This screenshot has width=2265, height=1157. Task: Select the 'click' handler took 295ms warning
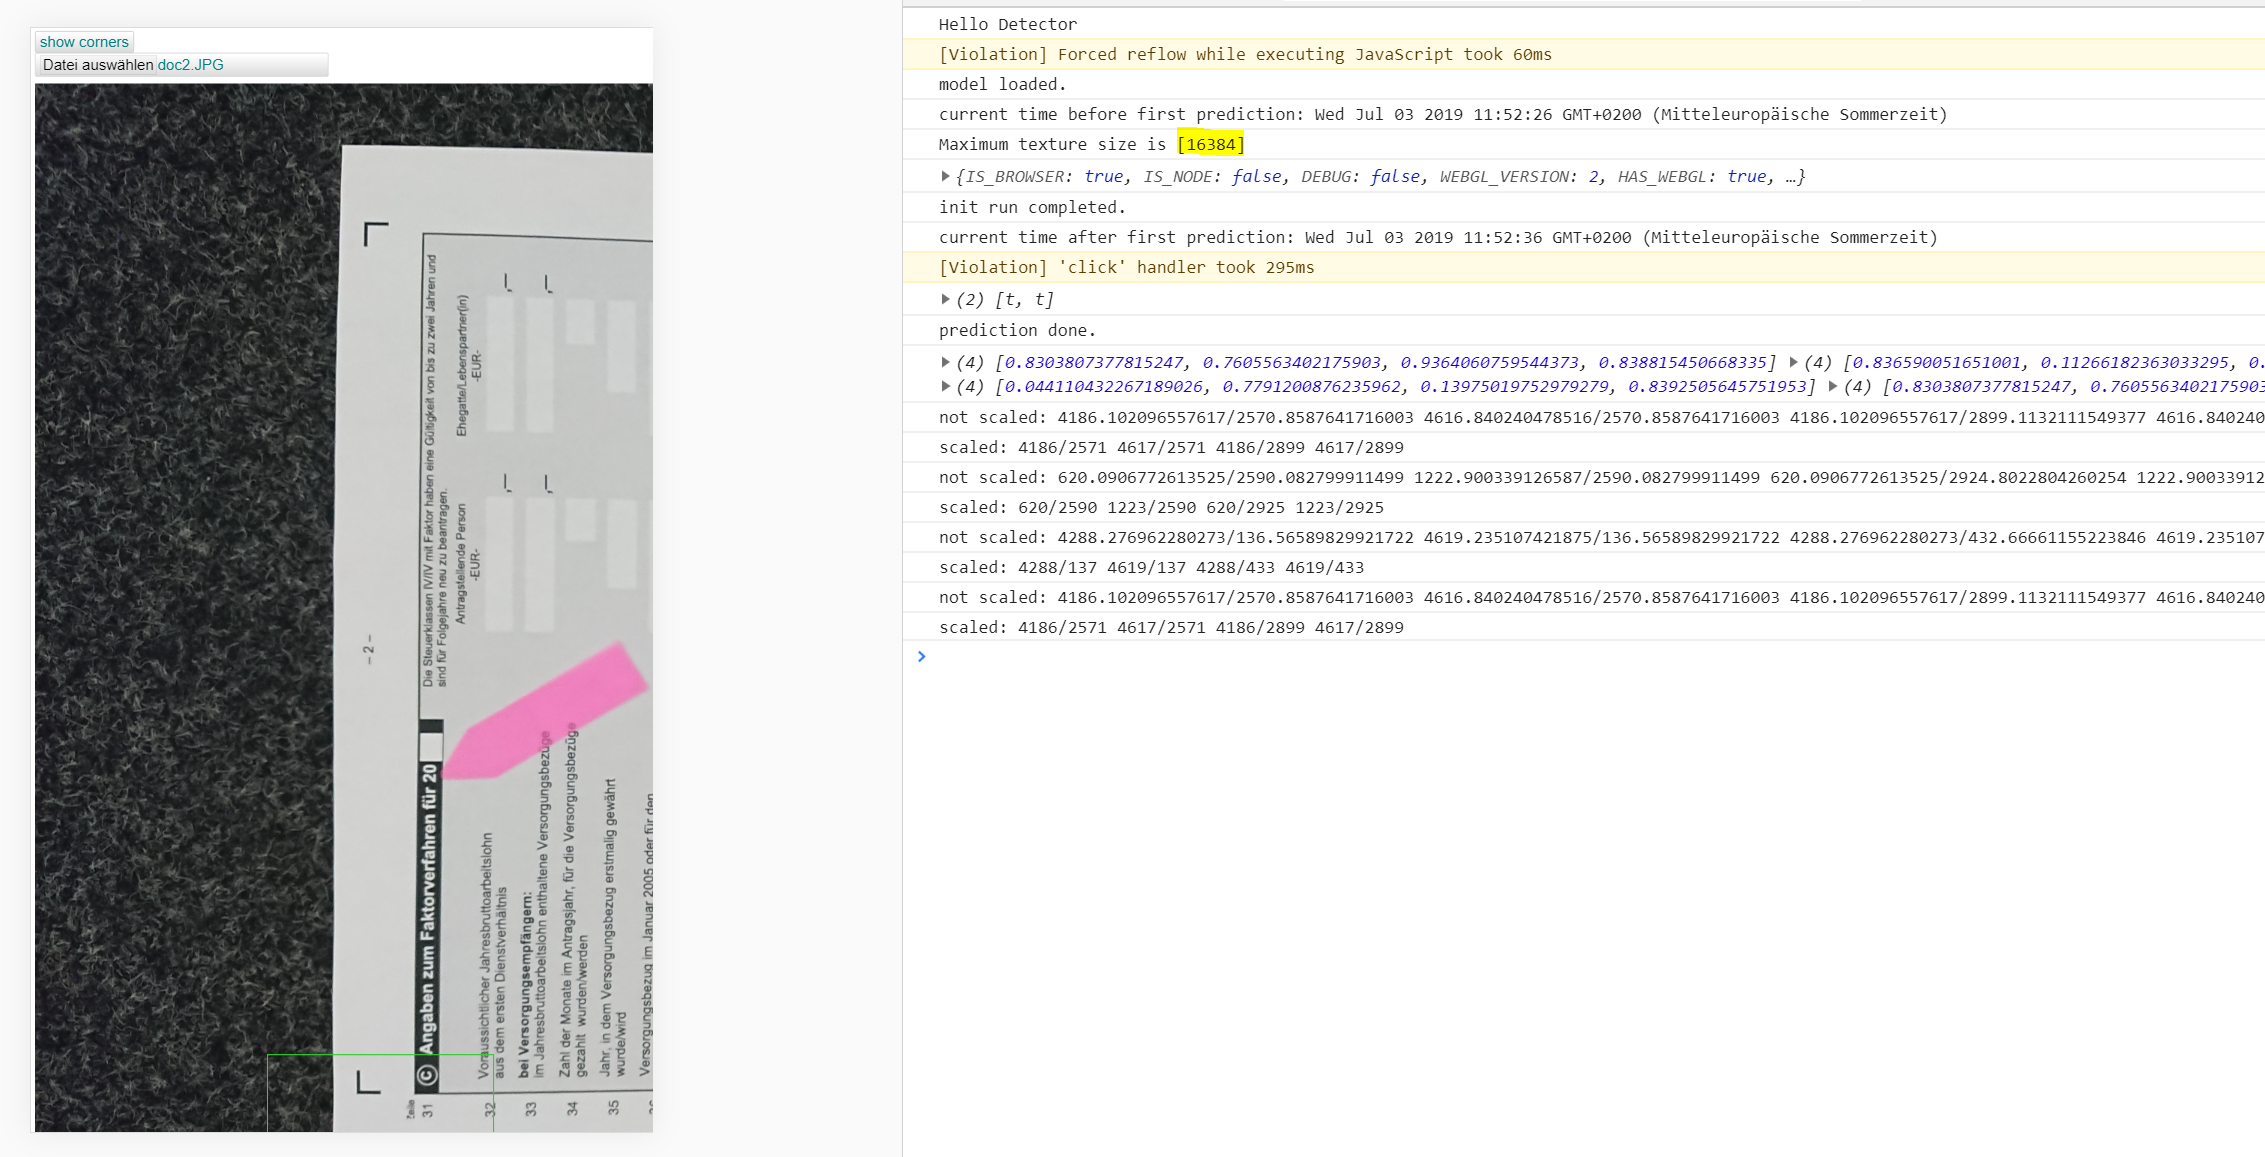(x=1126, y=267)
